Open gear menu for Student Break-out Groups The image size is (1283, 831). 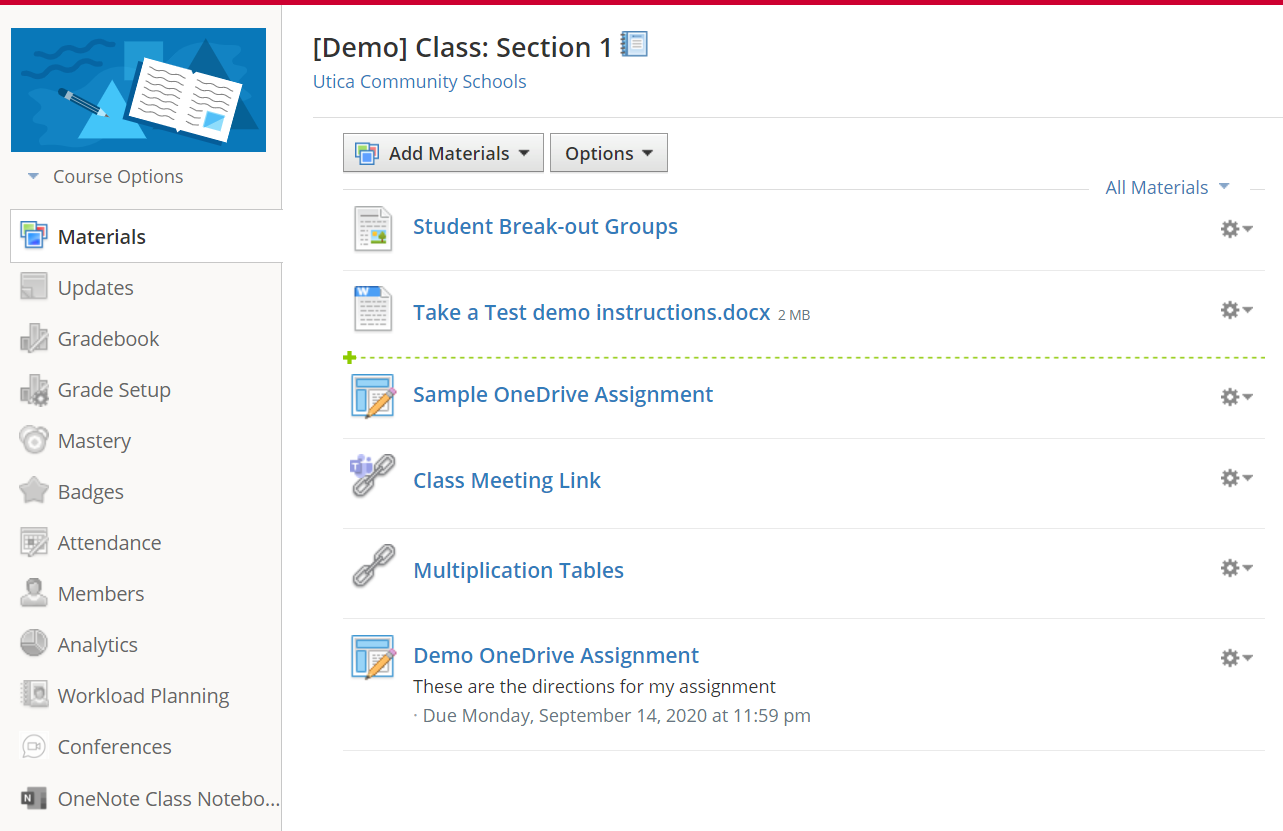click(x=1236, y=229)
